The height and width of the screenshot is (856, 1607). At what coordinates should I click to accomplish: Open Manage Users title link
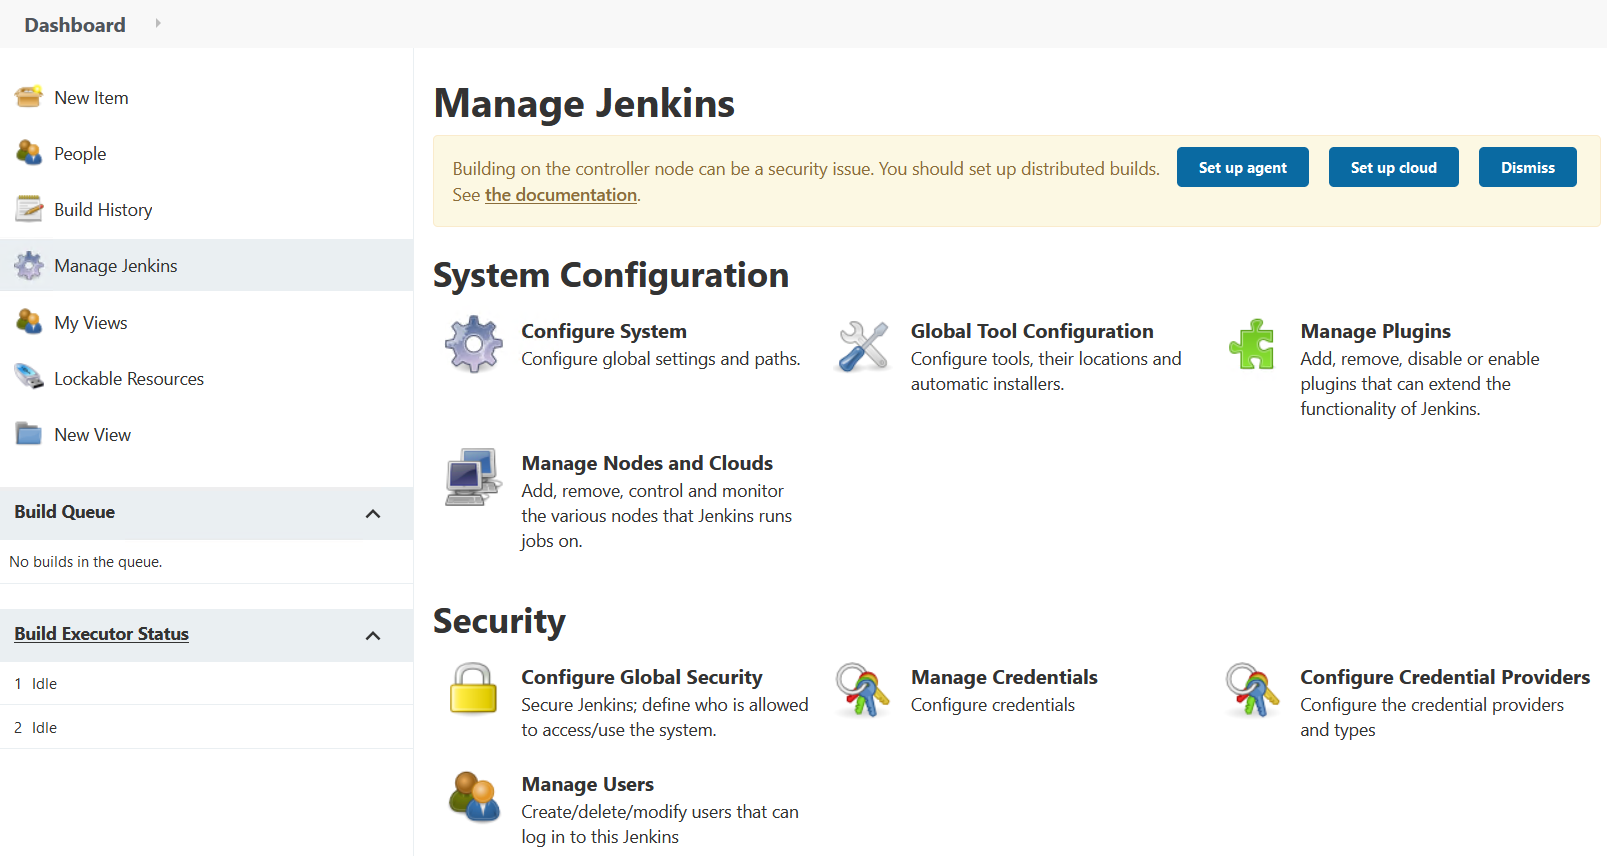pyautogui.click(x=587, y=784)
